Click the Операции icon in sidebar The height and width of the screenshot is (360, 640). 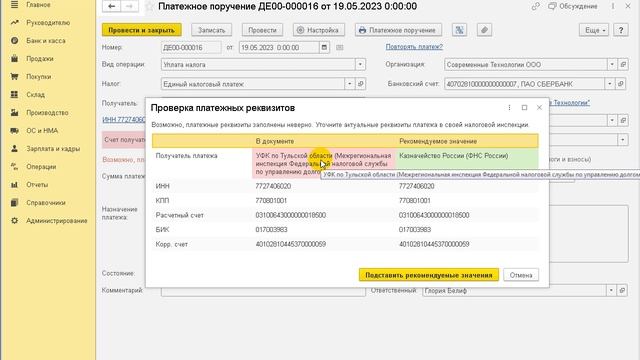14,167
